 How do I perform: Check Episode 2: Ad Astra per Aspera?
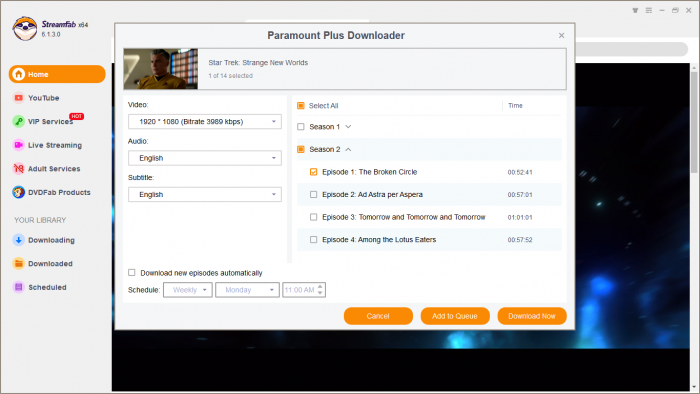point(313,195)
